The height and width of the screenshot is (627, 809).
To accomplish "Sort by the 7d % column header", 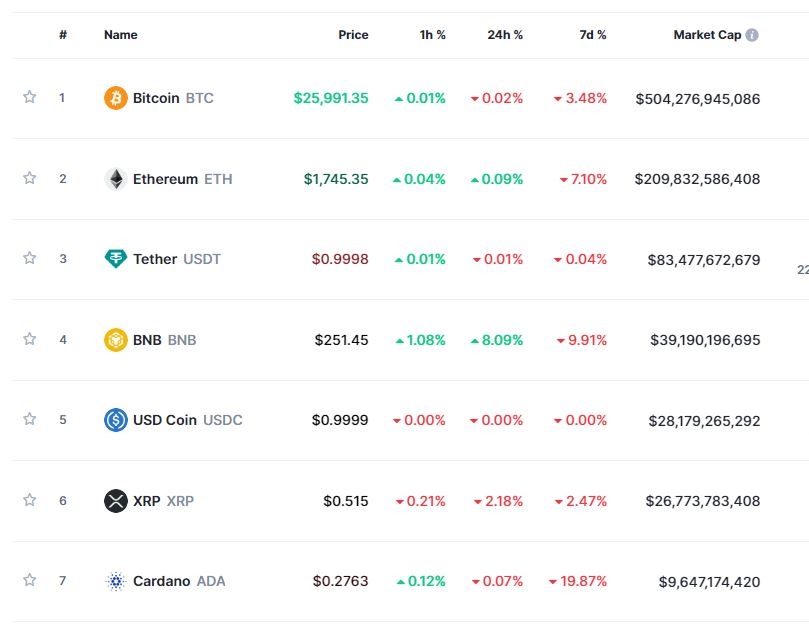I will coord(593,35).
